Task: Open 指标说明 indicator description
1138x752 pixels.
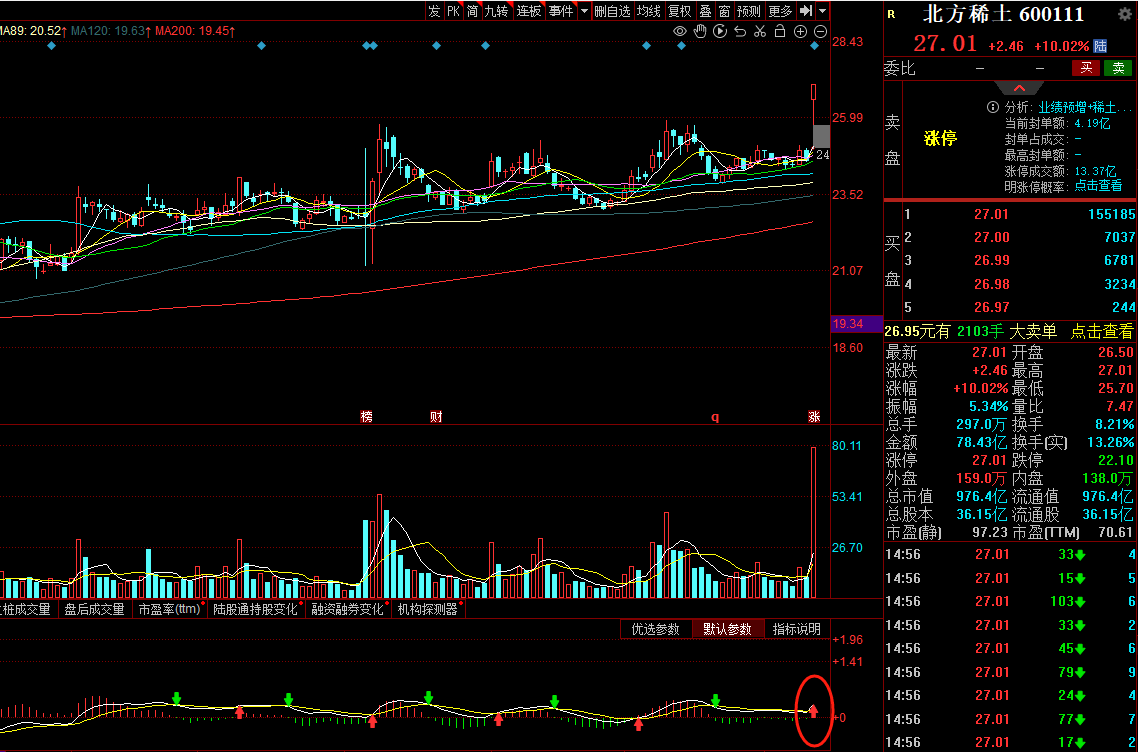Action: point(797,629)
